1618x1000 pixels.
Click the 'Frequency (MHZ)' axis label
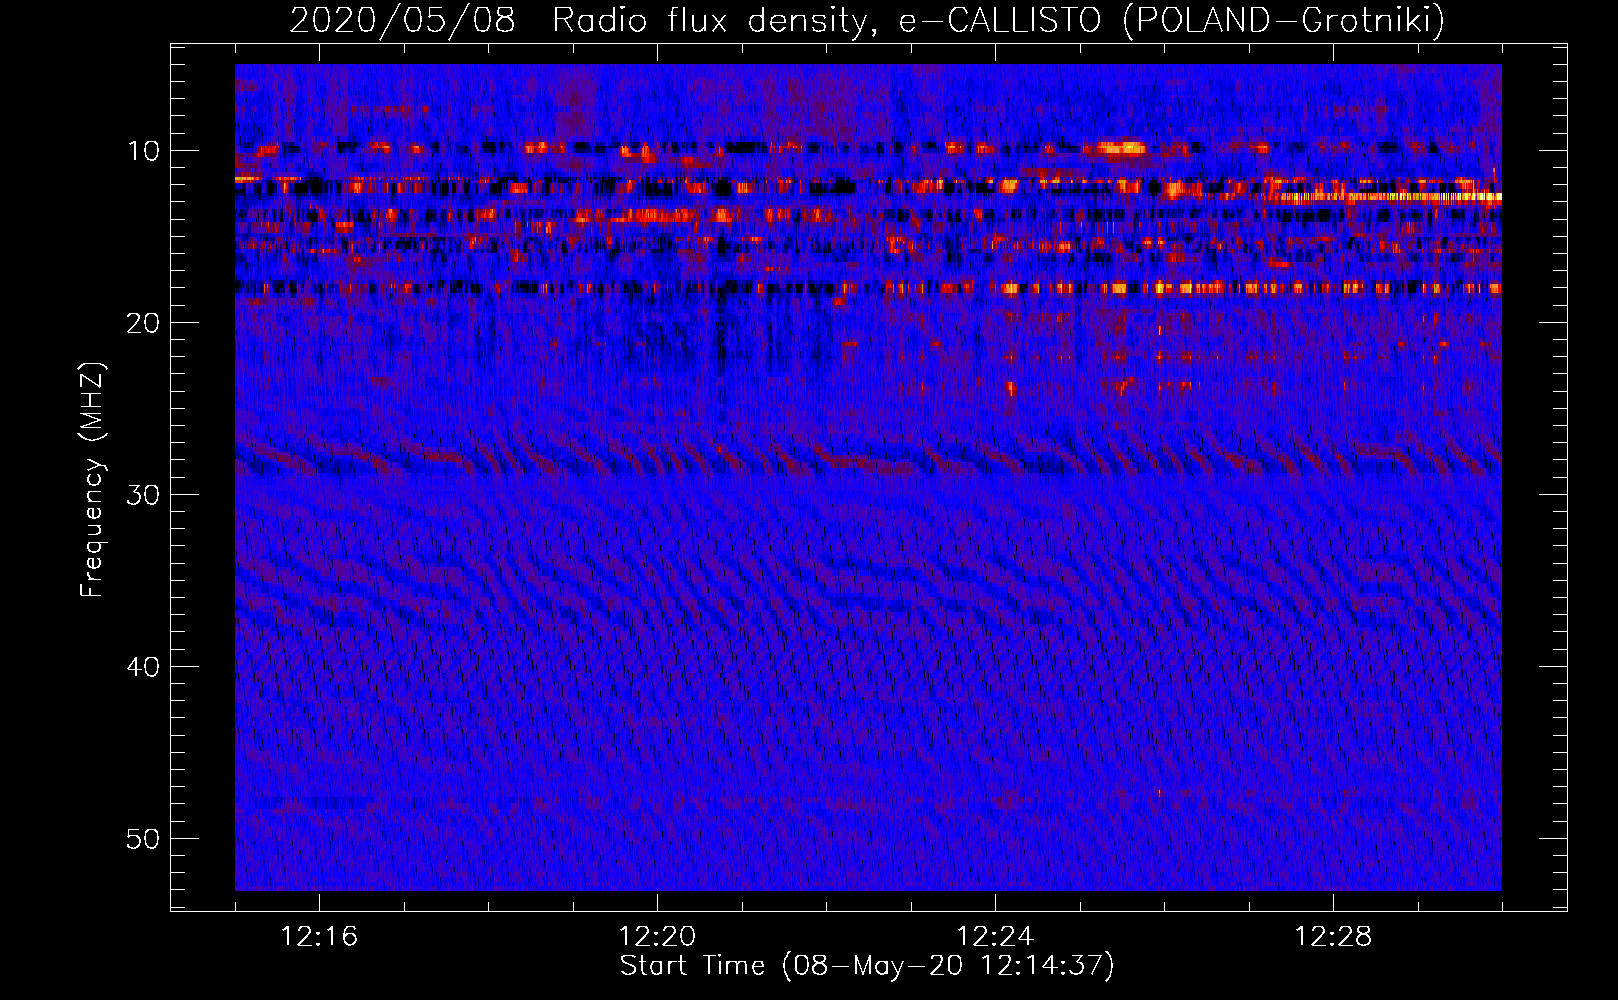coord(92,480)
